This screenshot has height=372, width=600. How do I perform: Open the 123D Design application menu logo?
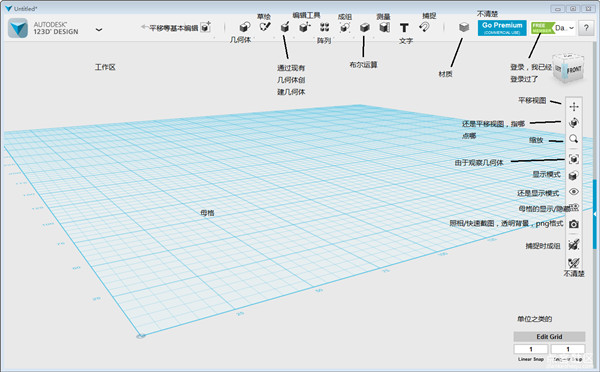point(18,28)
